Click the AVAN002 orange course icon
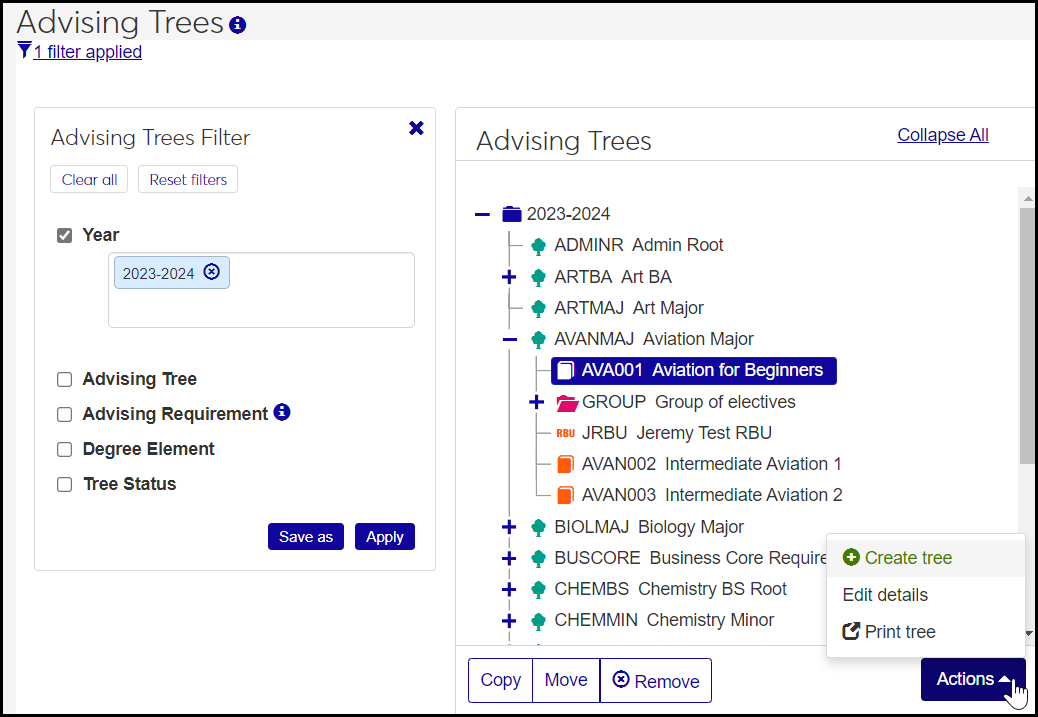This screenshot has width=1038, height=717. [566, 464]
